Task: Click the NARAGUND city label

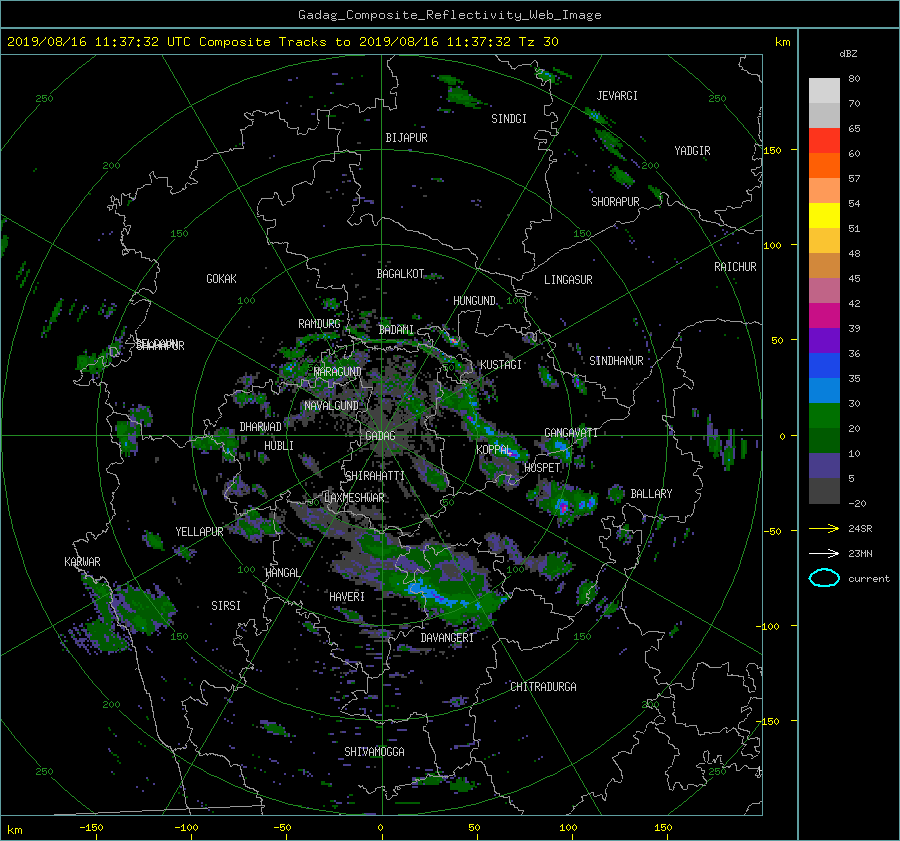Action: (x=338, y=372)
